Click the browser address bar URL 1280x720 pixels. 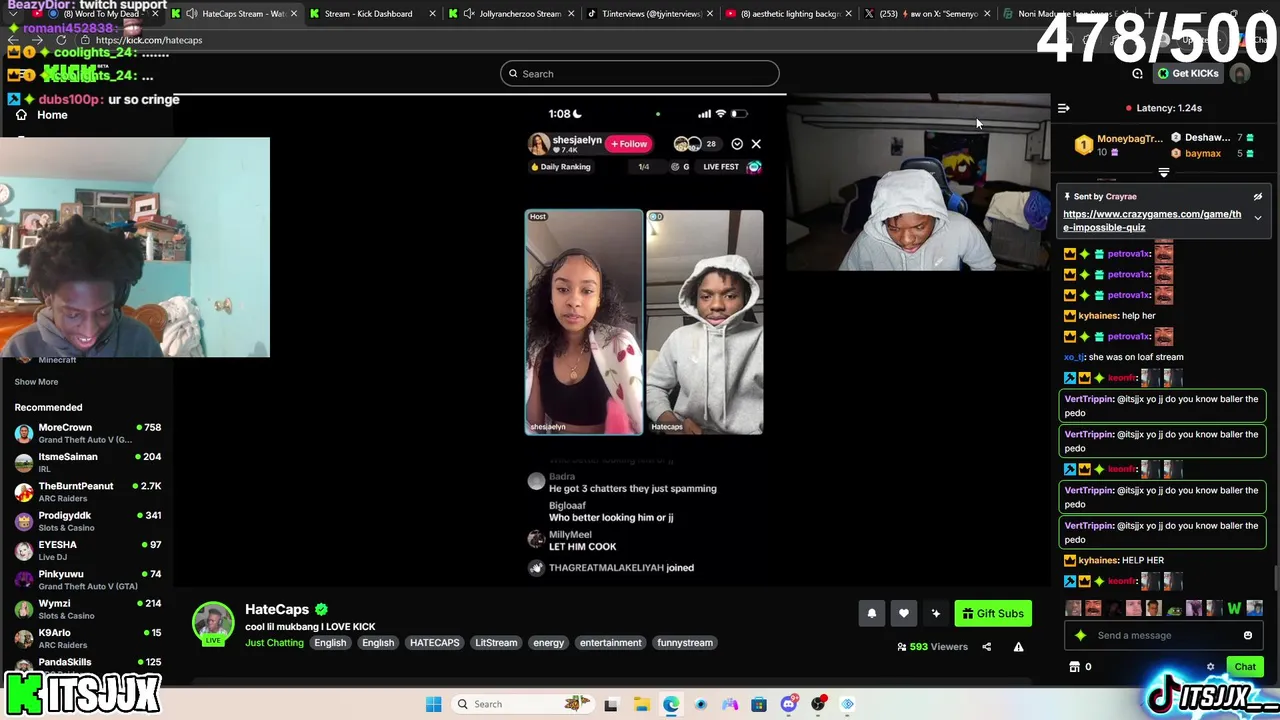click(149, 40)
